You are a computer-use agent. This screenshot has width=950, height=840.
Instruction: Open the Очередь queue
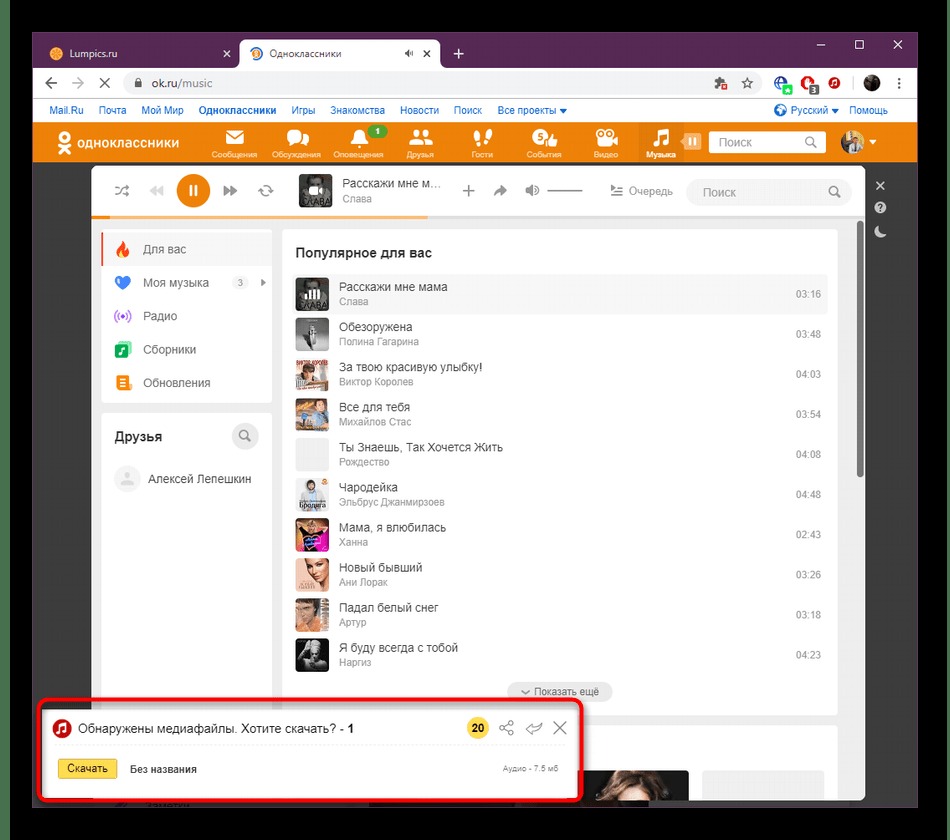641,191
